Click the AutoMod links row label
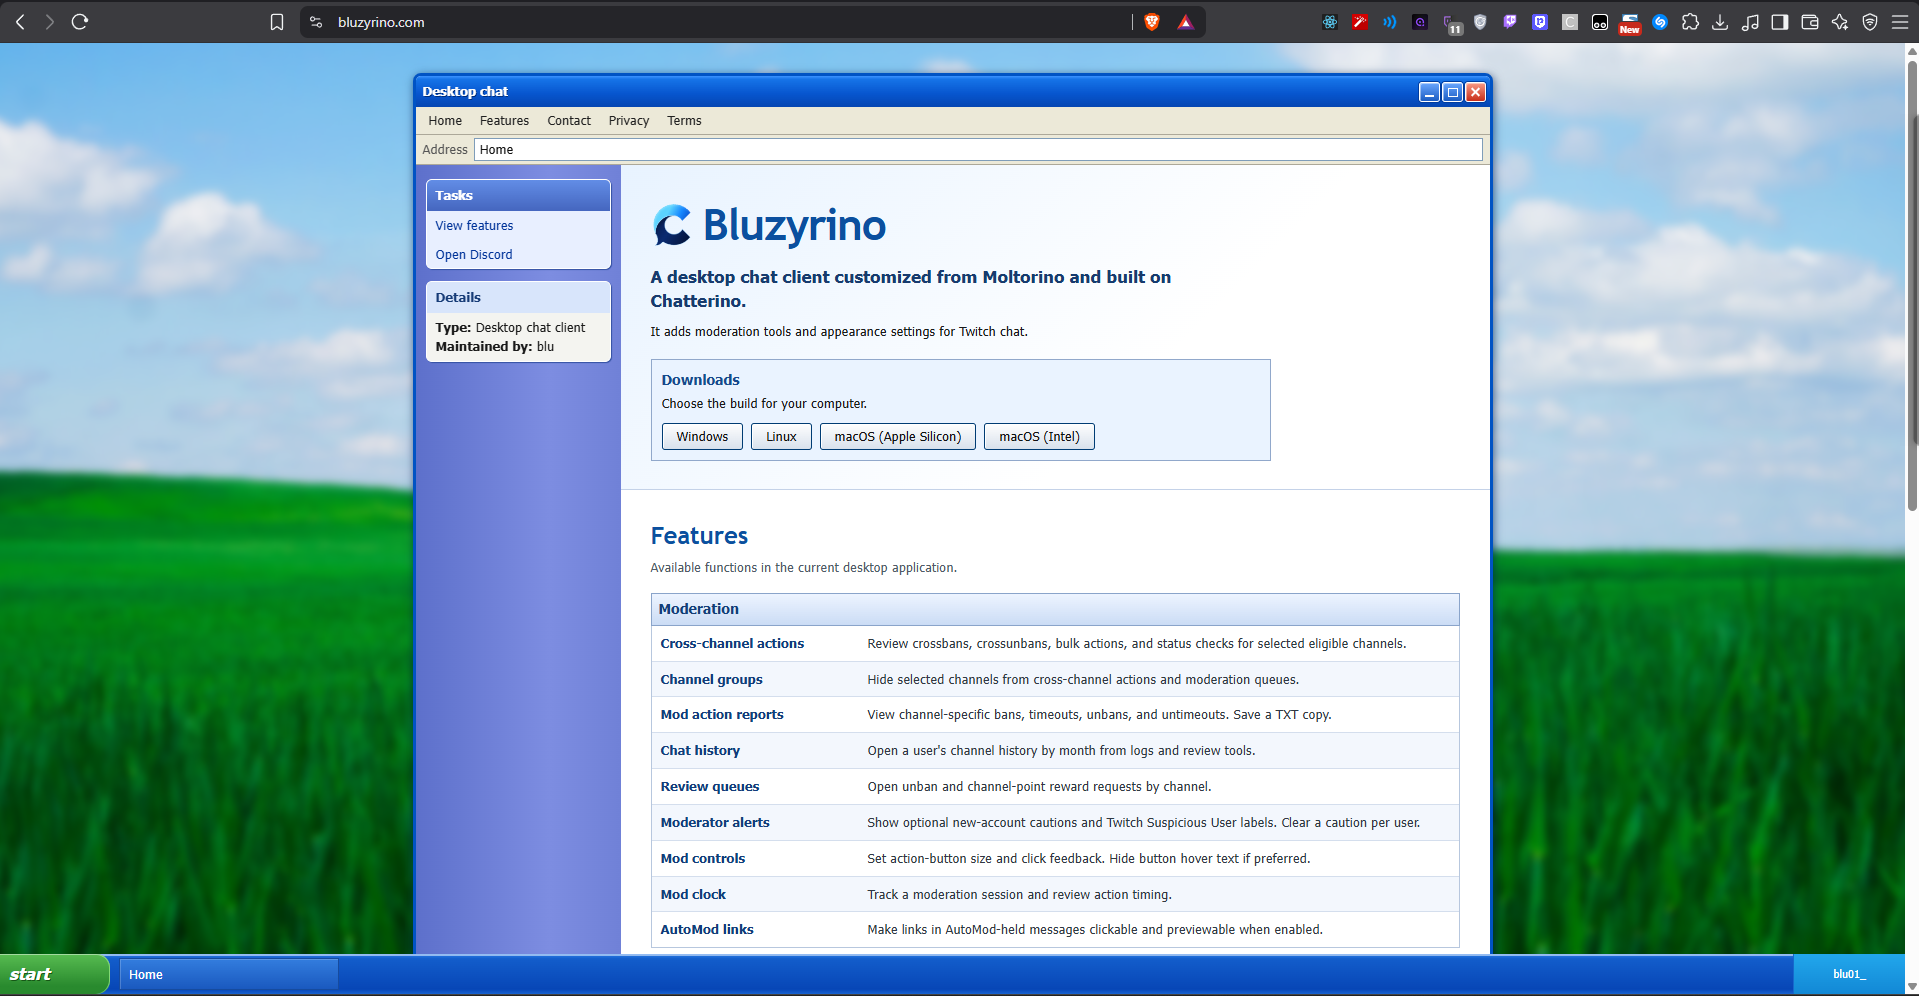This screenshot has width=1919, height=996. click(x=707, y=930)
